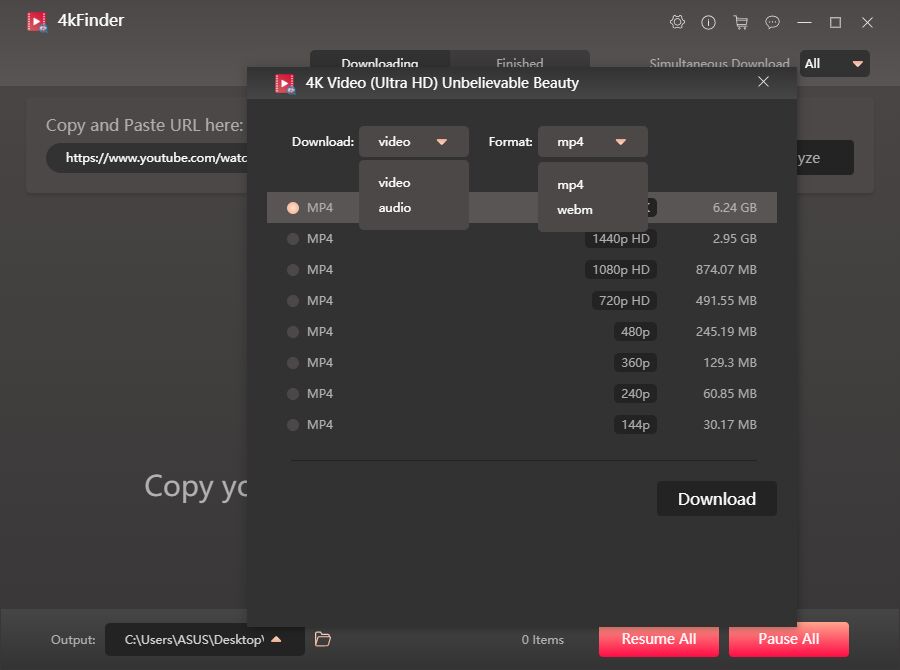
Task: Click the 129.3 MB file size
Action: (730, 363)
